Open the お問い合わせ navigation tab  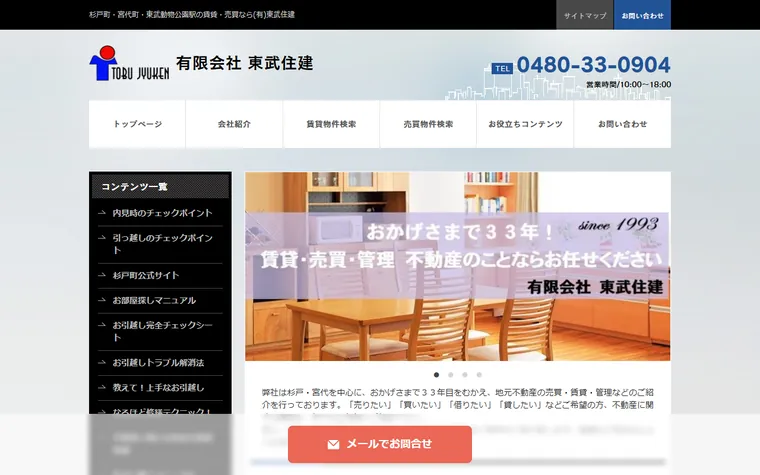click(x=622, y=124)
